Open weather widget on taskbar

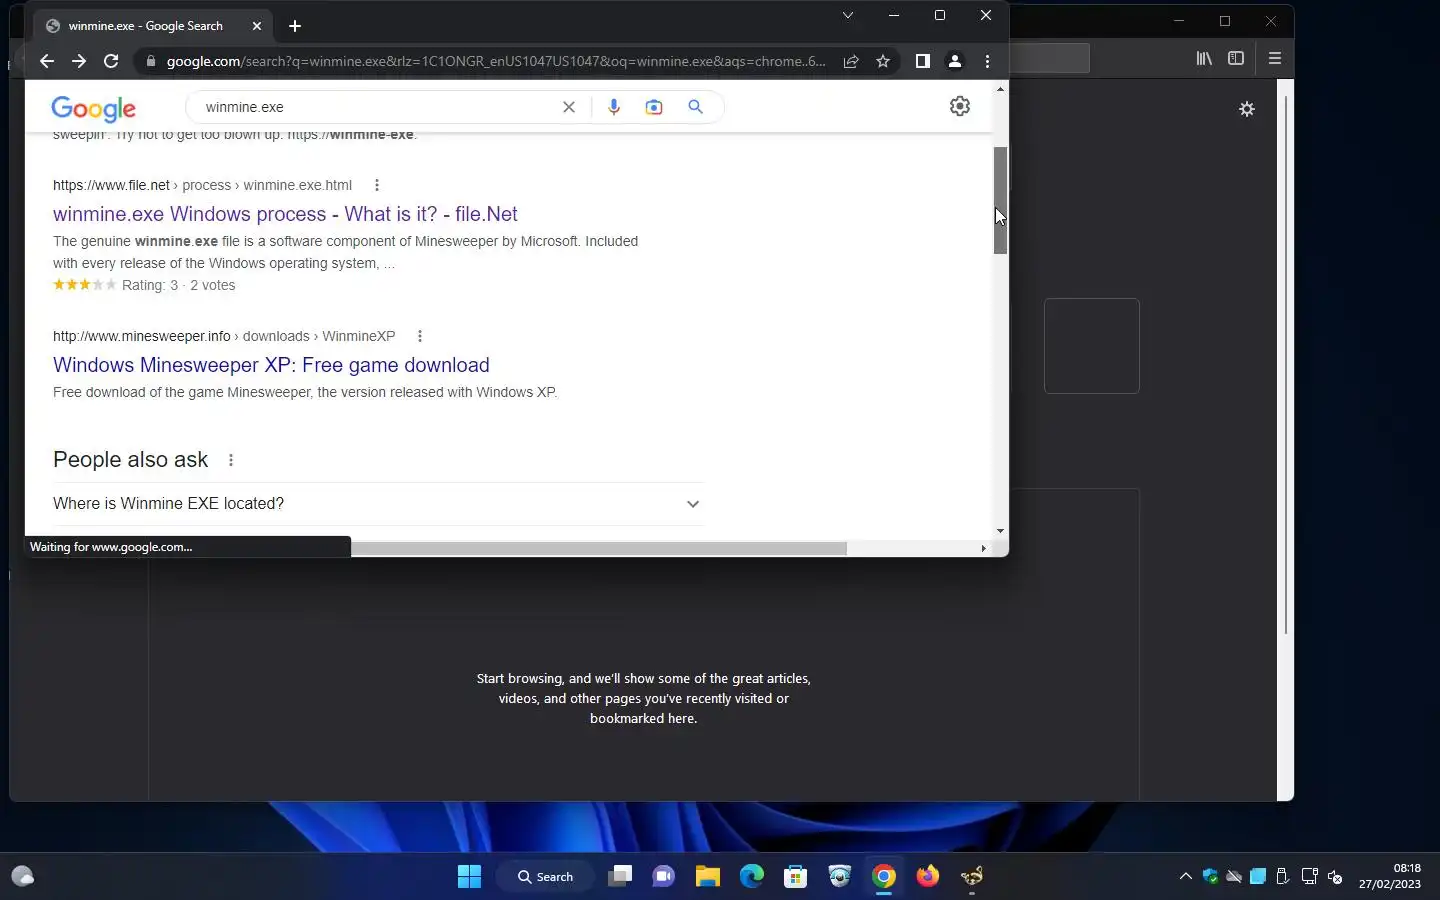[23, 877]
